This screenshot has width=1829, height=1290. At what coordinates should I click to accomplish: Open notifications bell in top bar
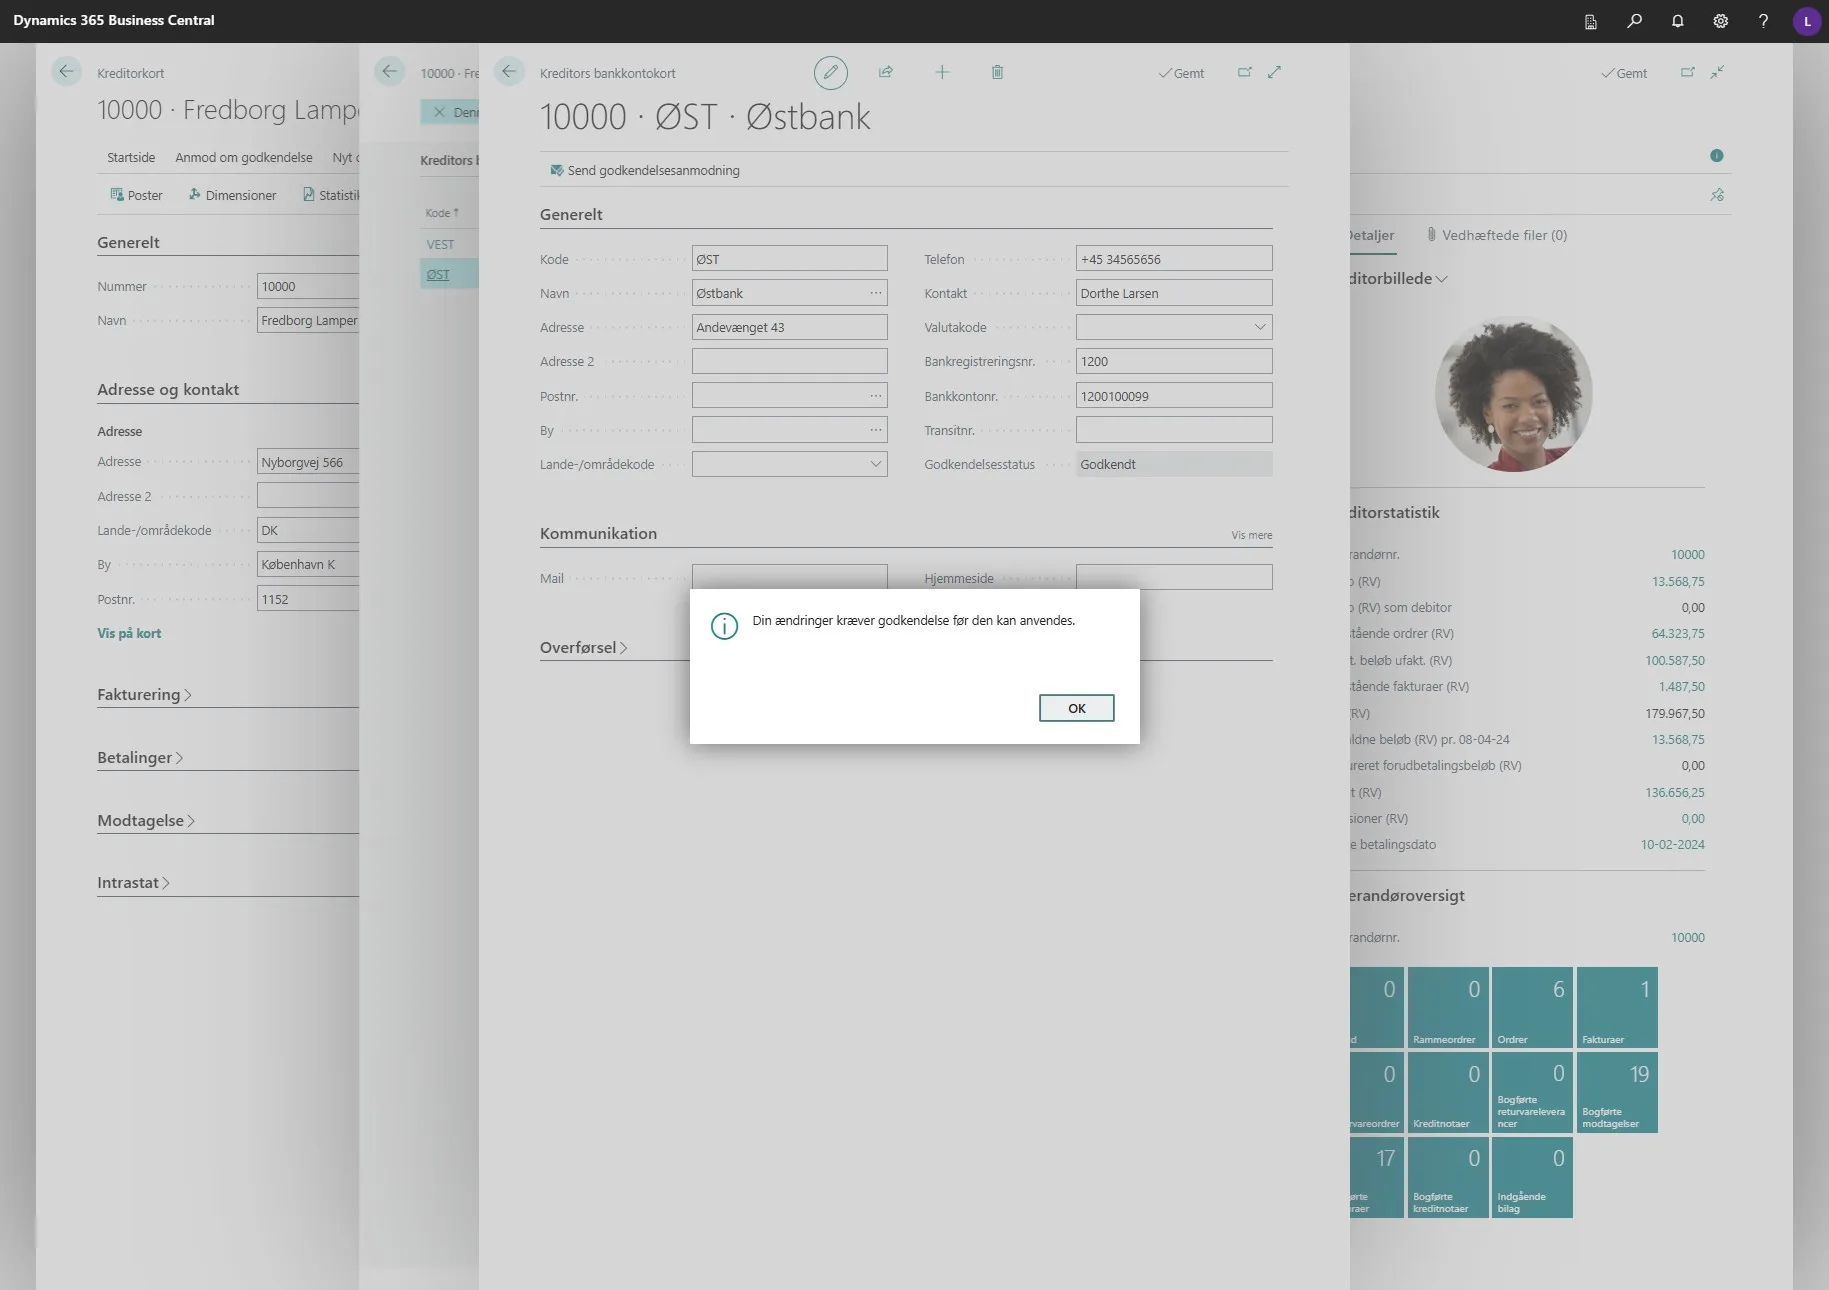tap(1677, 21)
